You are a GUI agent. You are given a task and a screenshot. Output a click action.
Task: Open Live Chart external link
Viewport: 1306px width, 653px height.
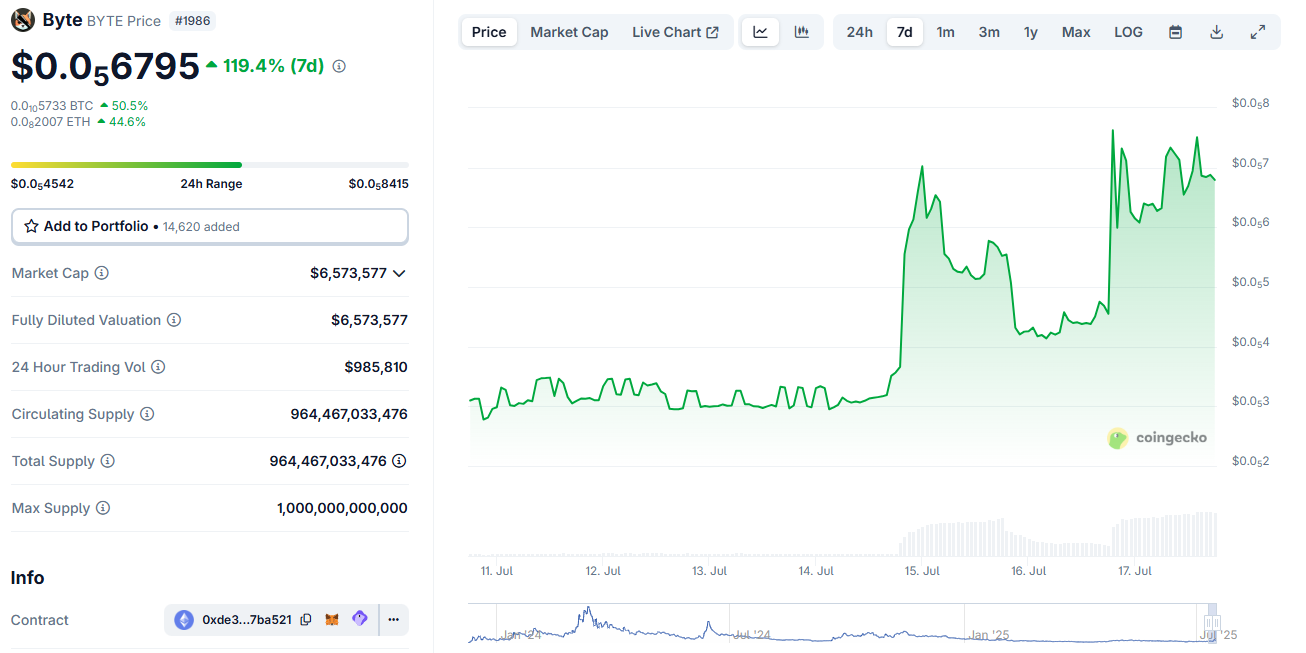pyautogui.click(x=675, y=32)
